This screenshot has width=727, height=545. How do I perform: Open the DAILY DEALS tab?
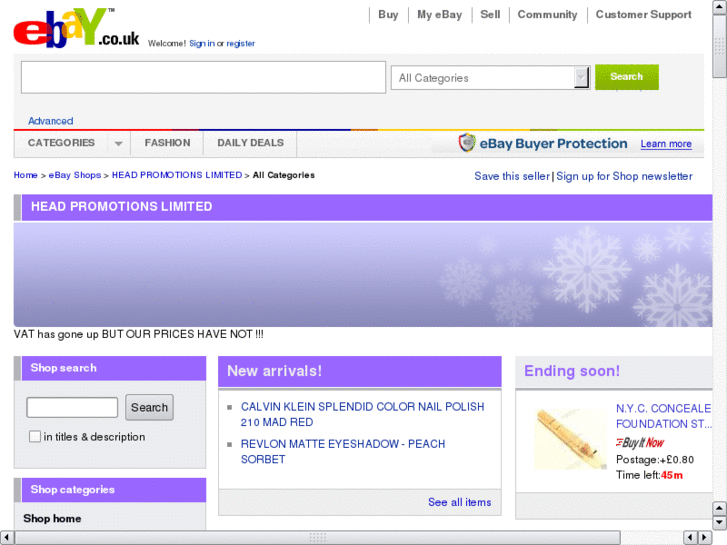pyautogui.click(x=250, y=143)
